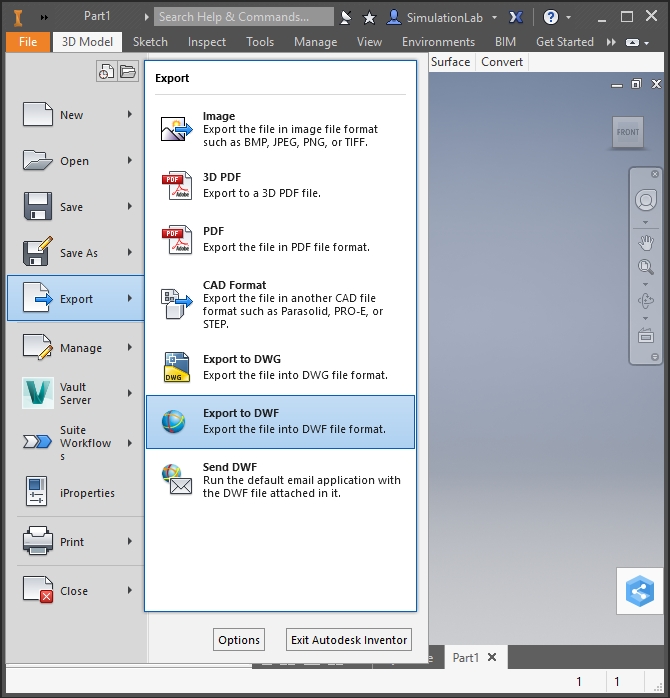Click the favorites star icon in title bar

click(369, 17)
